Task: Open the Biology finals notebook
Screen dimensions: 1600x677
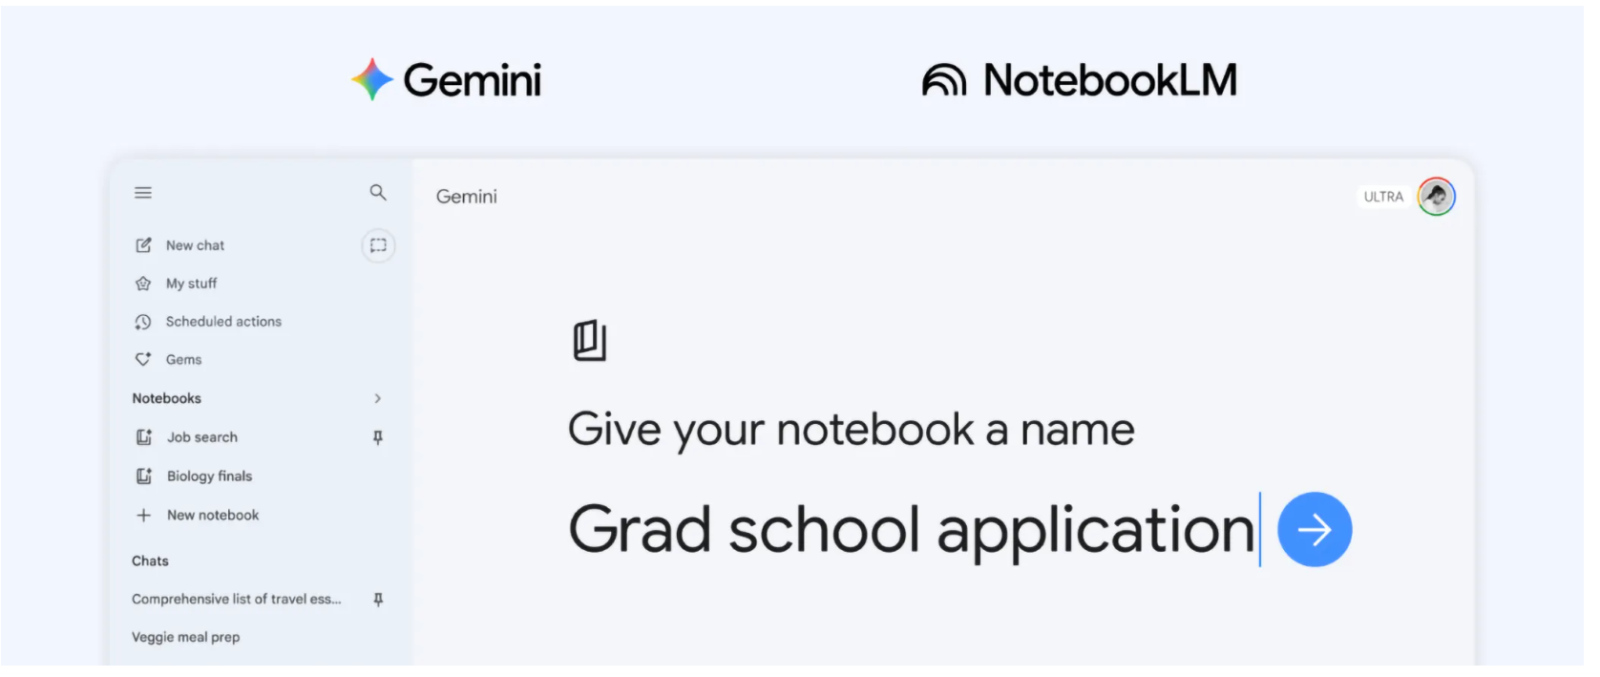Action: point(209,476)
